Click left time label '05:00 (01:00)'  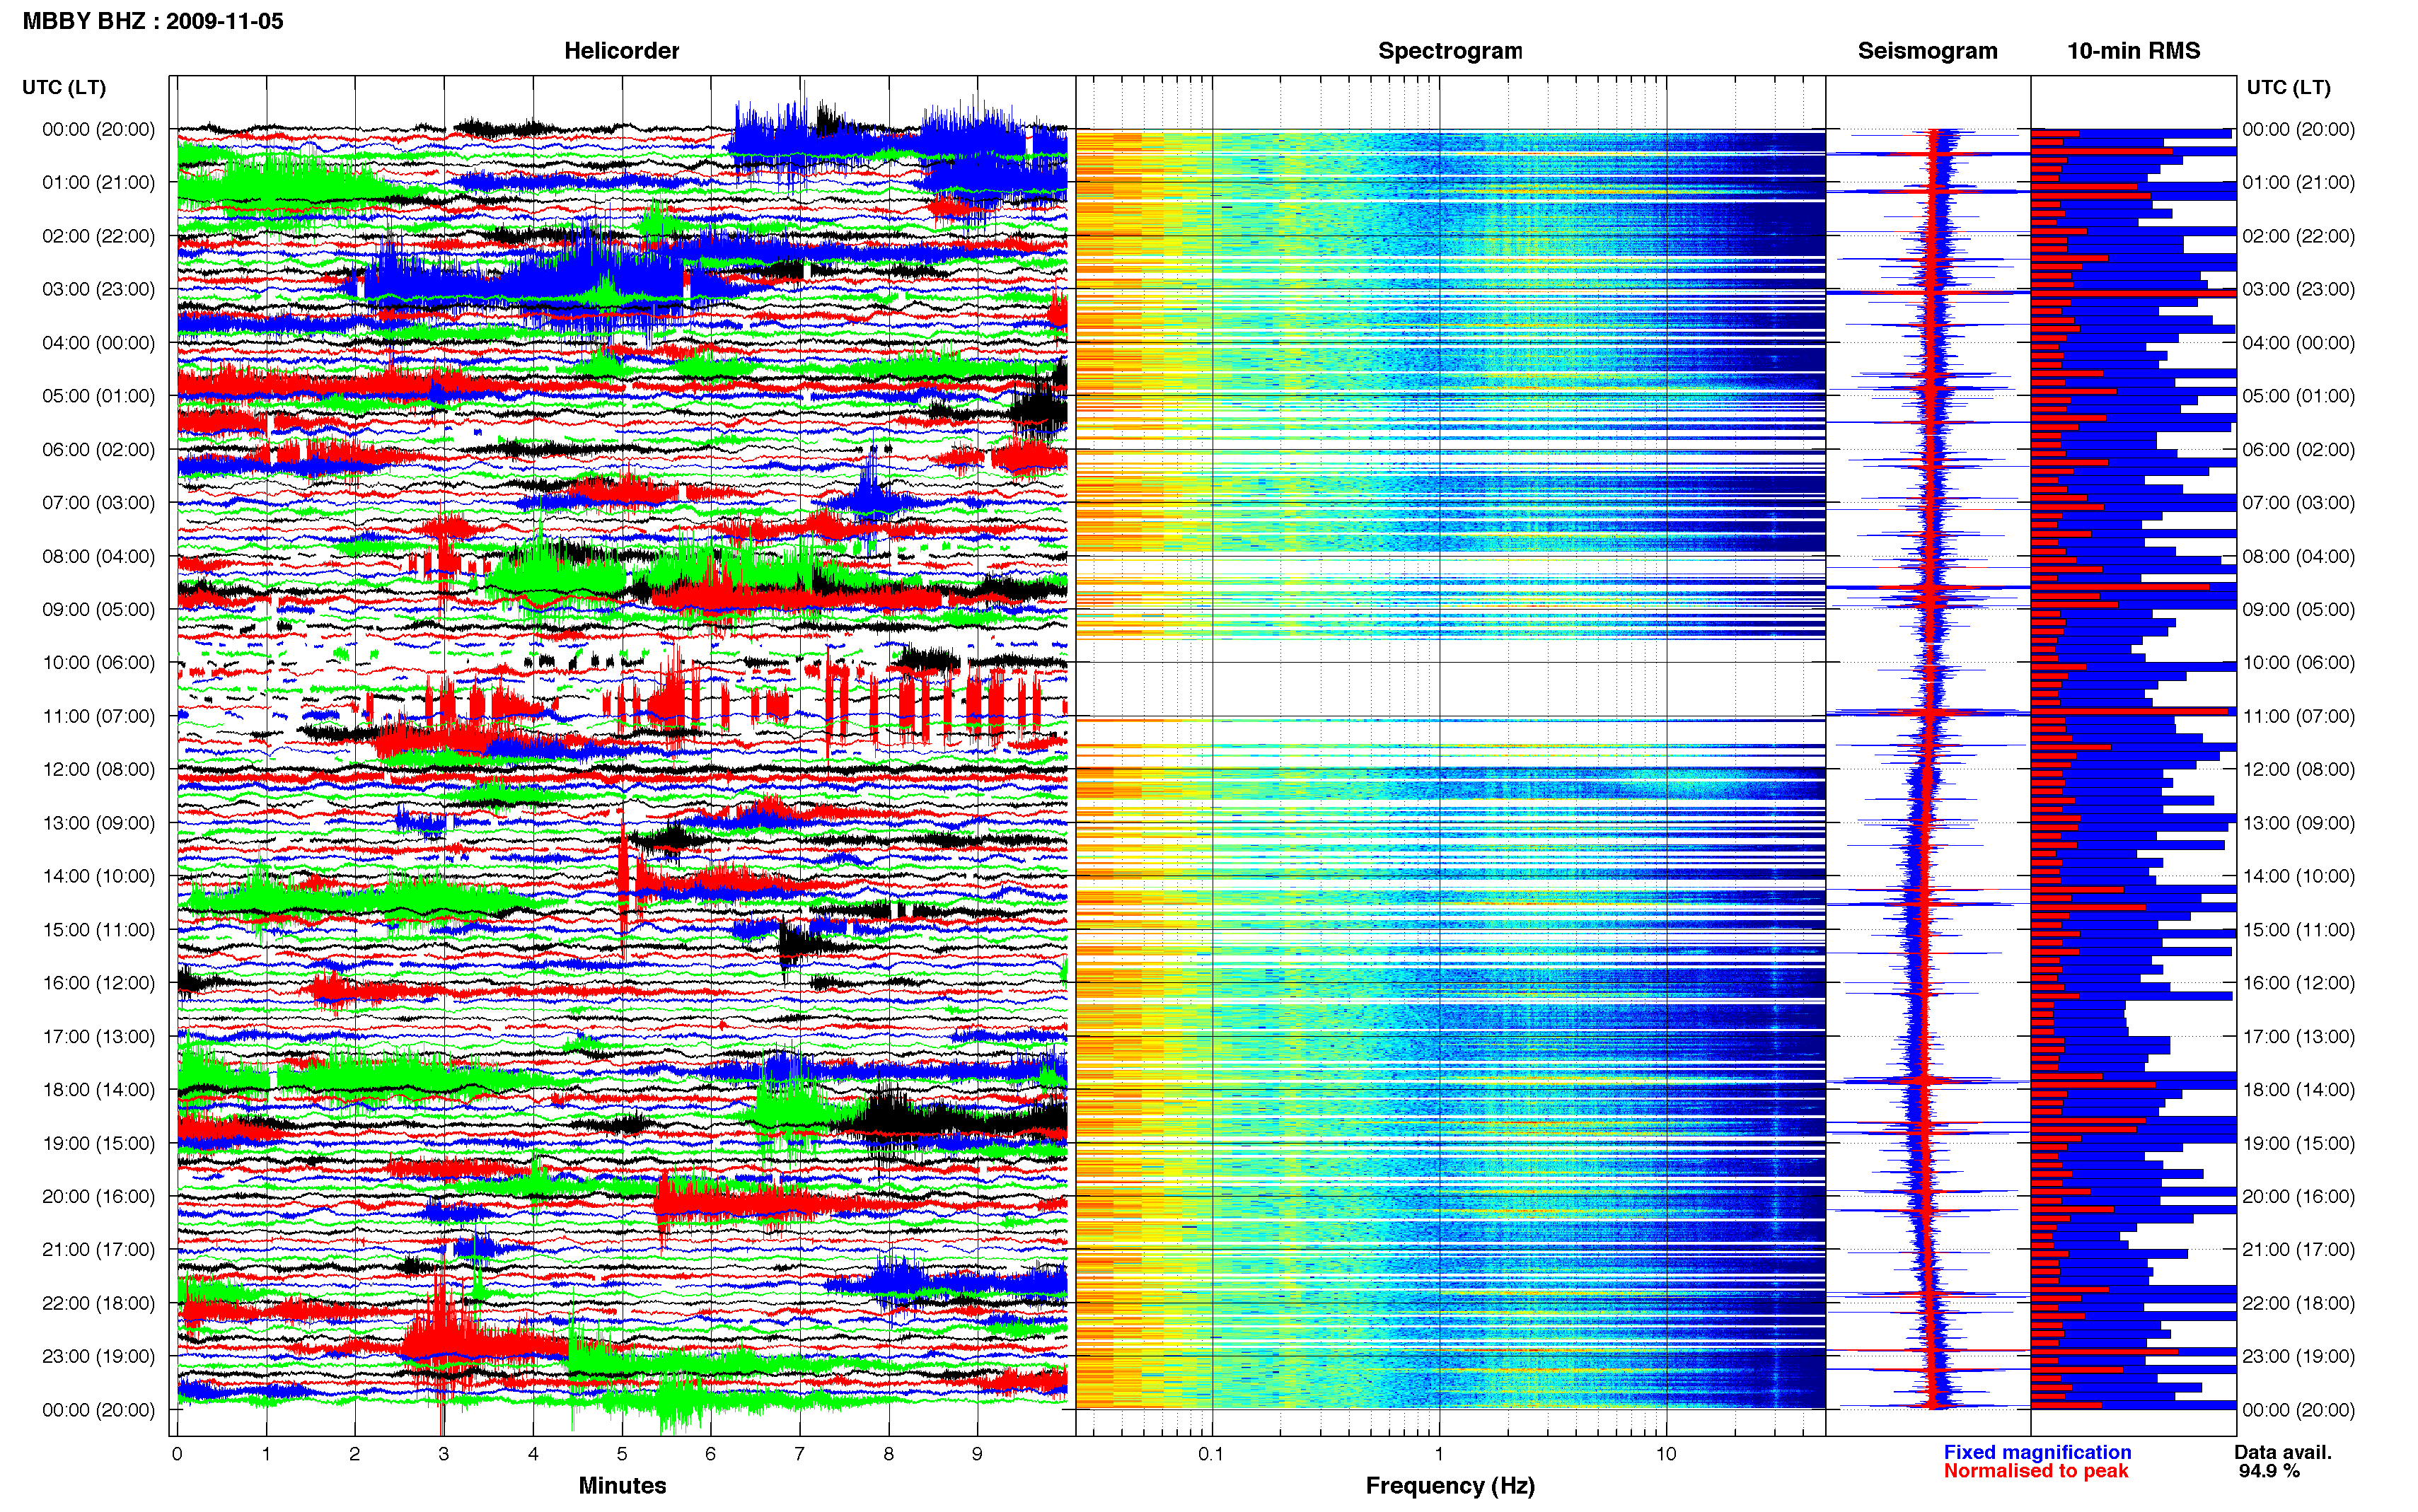(98, 396)
